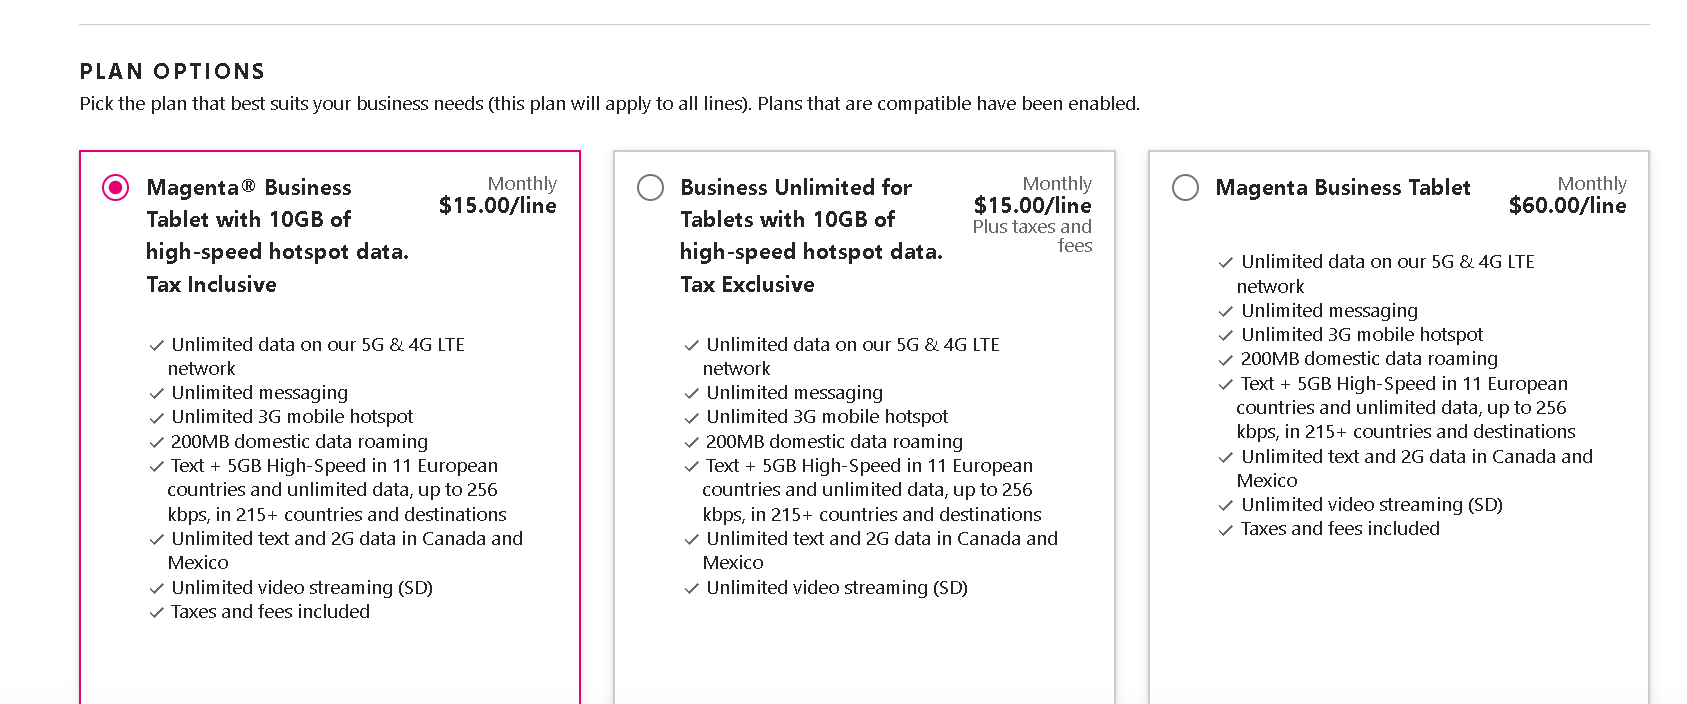Select the Magenta Business Tablet $60 plan radio button
The width and height of the screenshot is (1687, 704).
(1185, 187)
